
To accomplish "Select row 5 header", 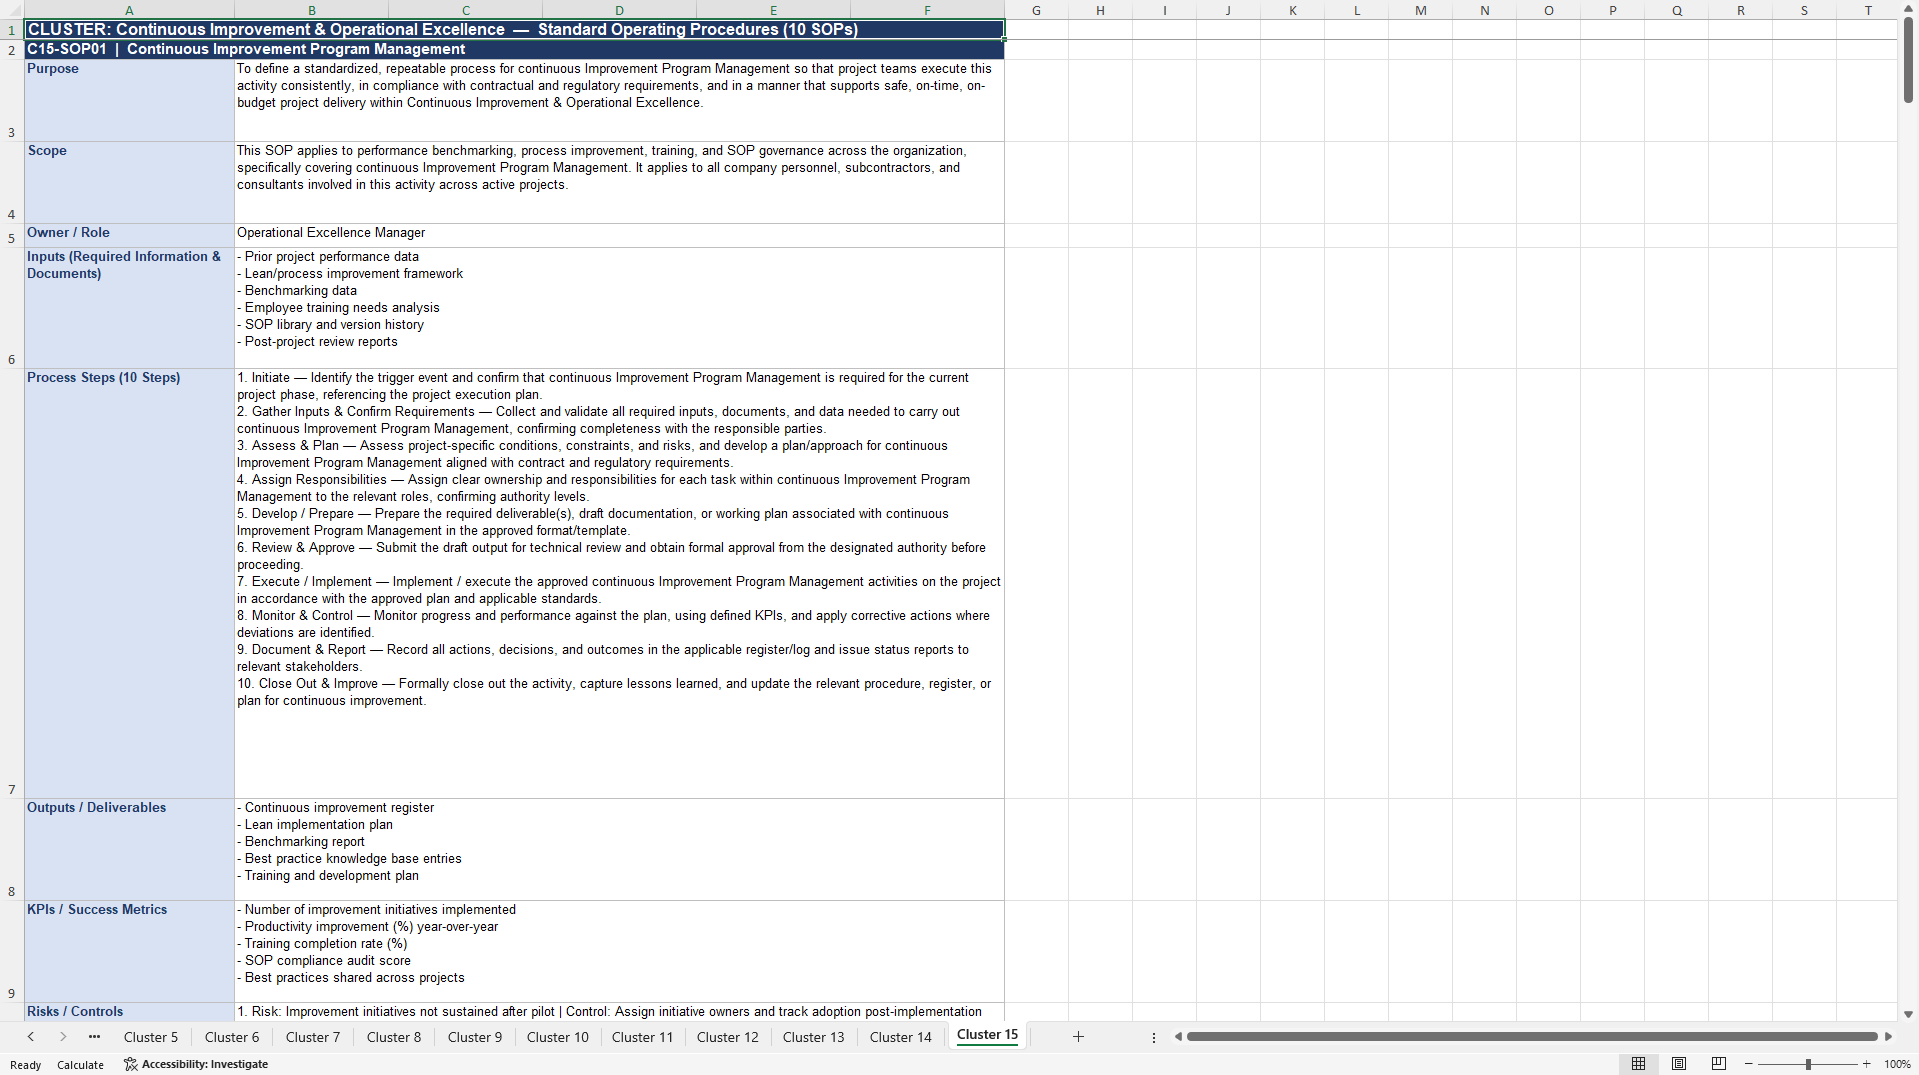I will (x=12, y=236).
